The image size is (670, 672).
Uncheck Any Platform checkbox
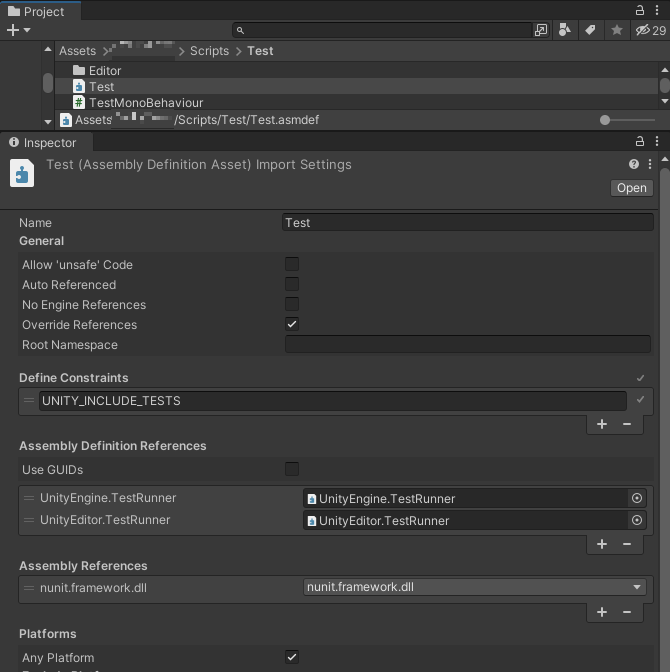pos(292,657)
